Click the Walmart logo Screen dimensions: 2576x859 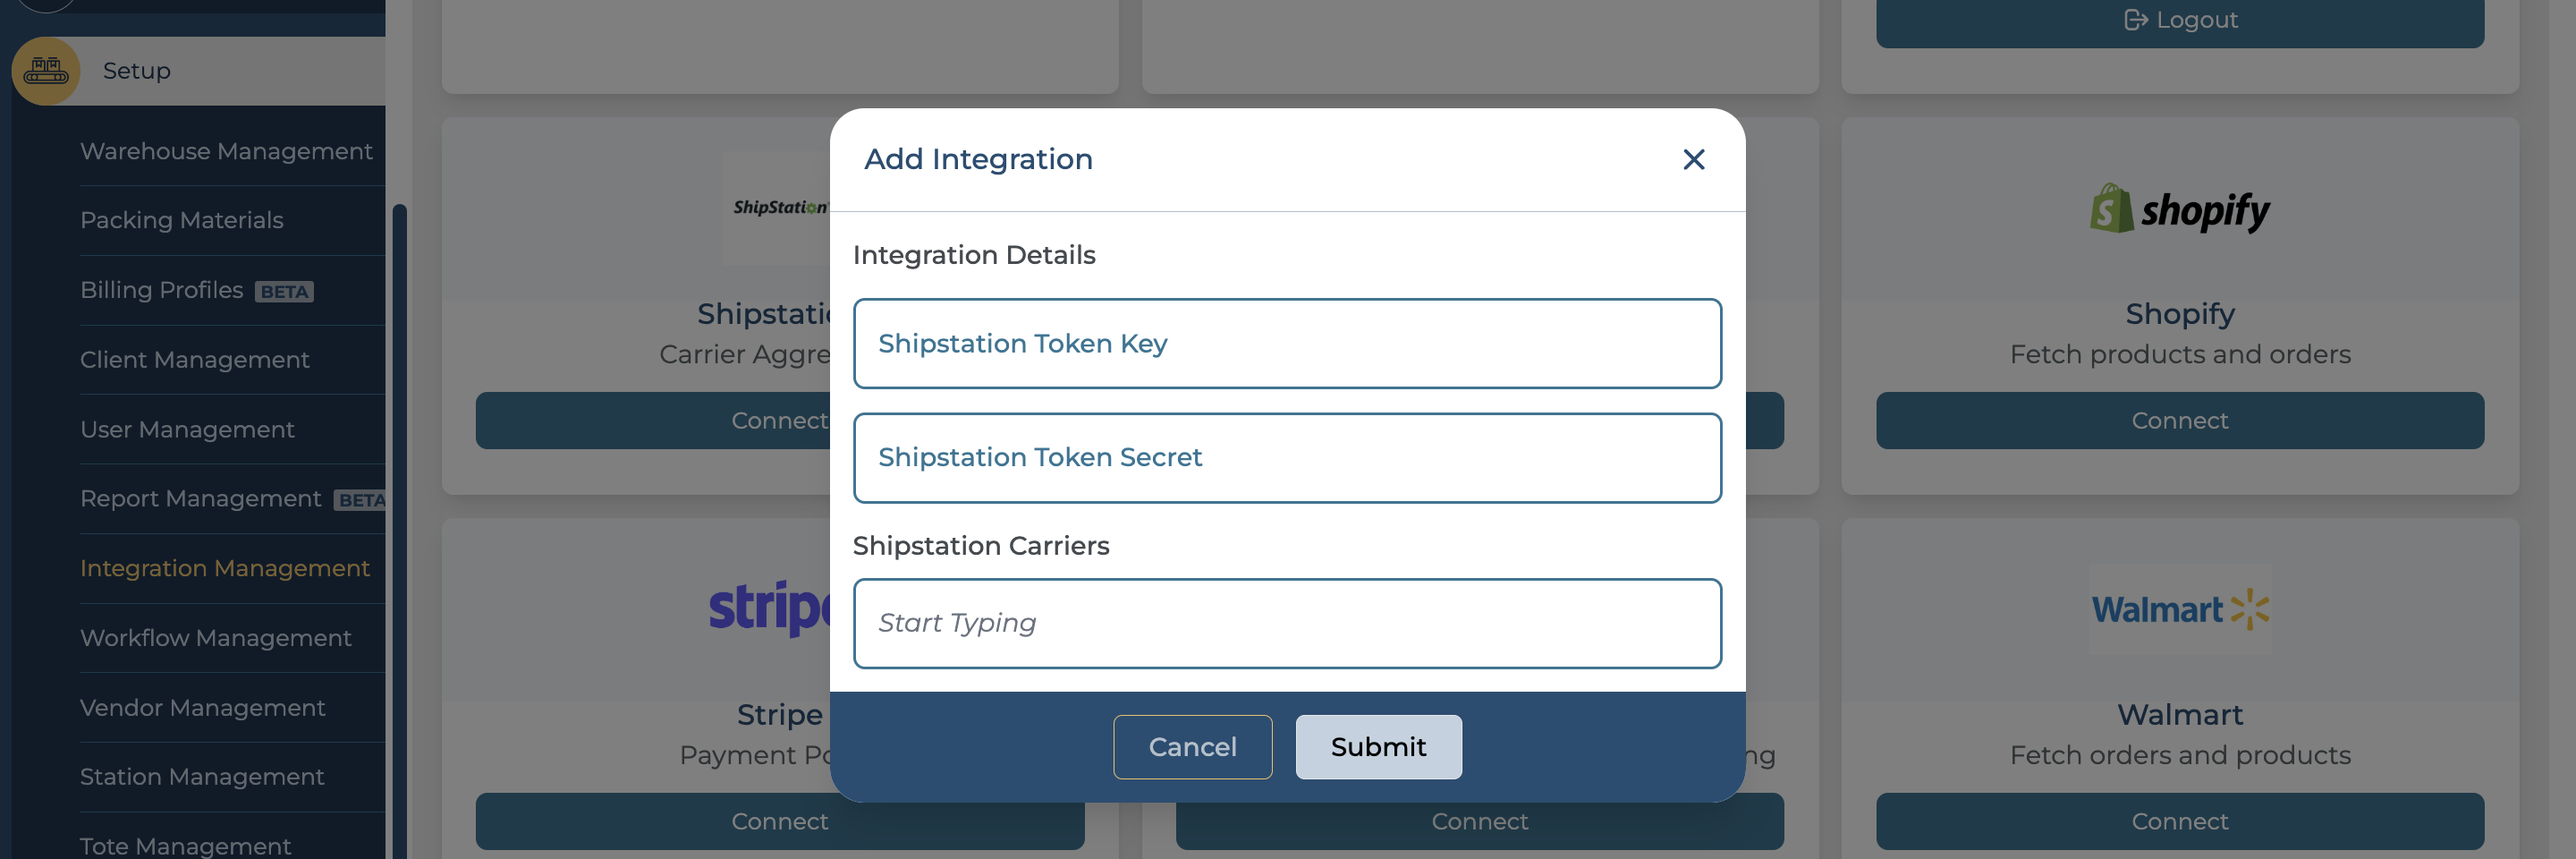[2179, 609]
